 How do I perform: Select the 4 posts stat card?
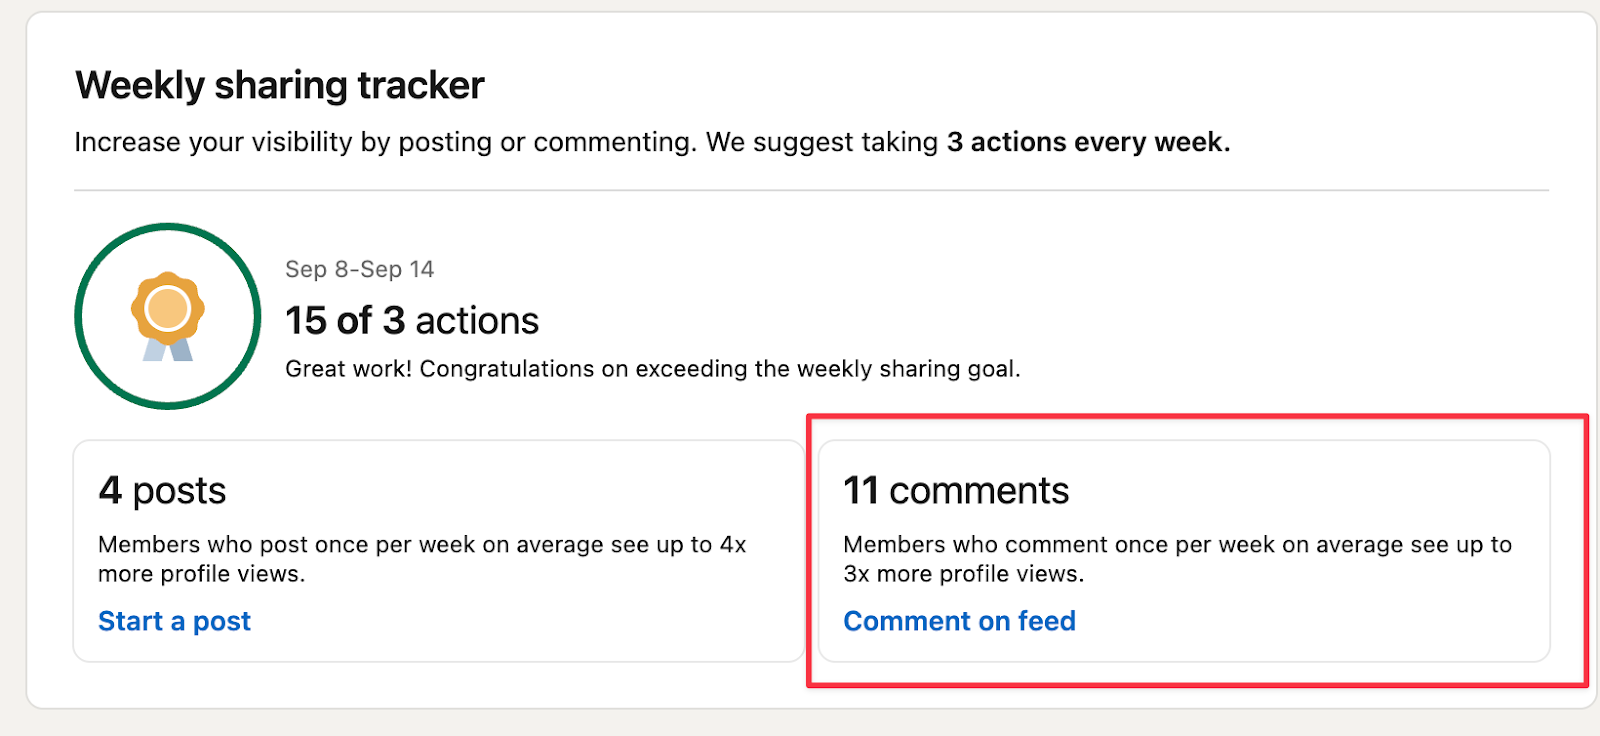coord(437,550)
